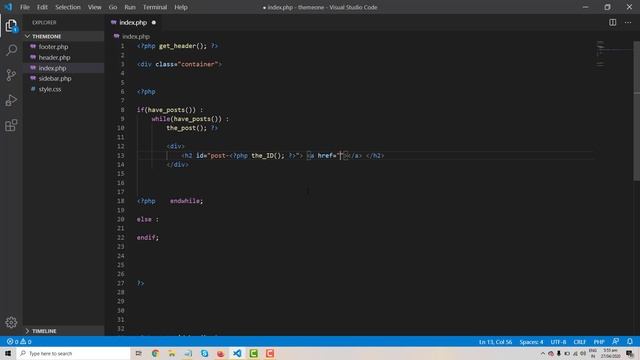Click the unsaved dot on index.php tab
This screenshot has height=360, width=640.
[x=154, y=22]
